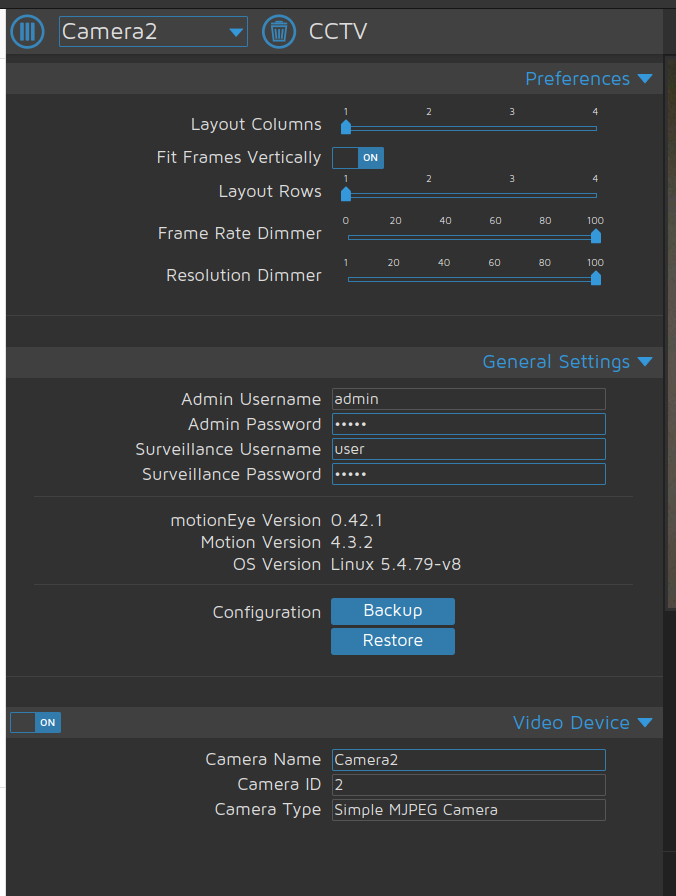676x896 pixels.
Task: Open the Camera2 selection dropdown
Action: 153,31
